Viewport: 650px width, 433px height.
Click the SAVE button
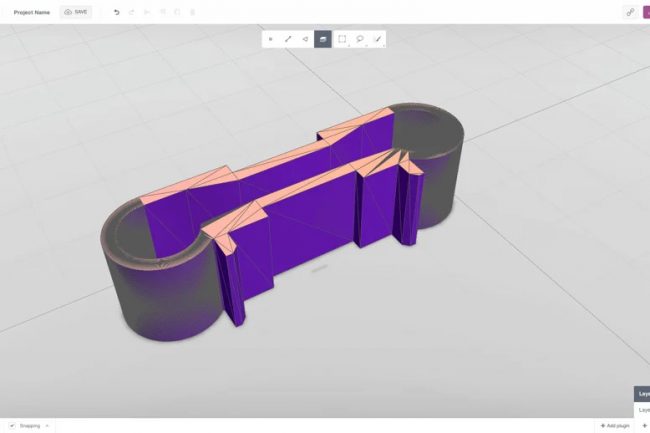click(76, 12)
